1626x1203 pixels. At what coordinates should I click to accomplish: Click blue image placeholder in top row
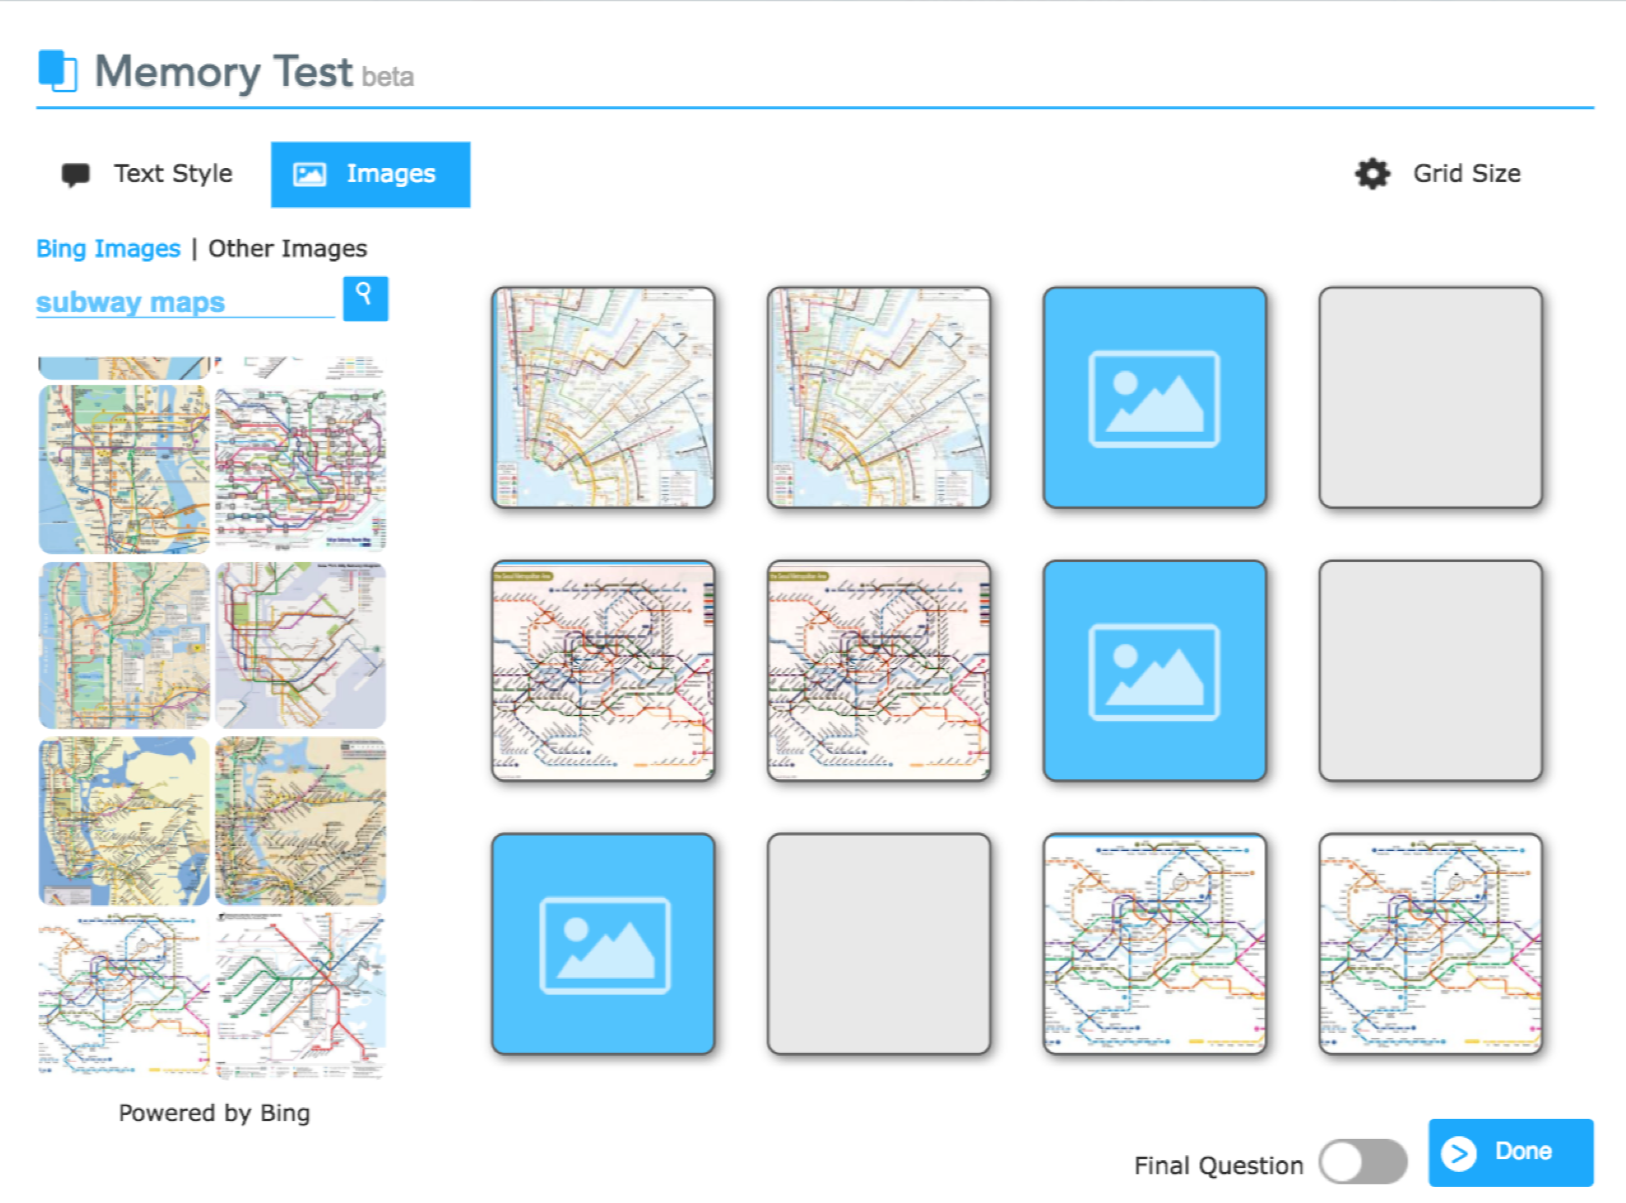(1155, 398)
